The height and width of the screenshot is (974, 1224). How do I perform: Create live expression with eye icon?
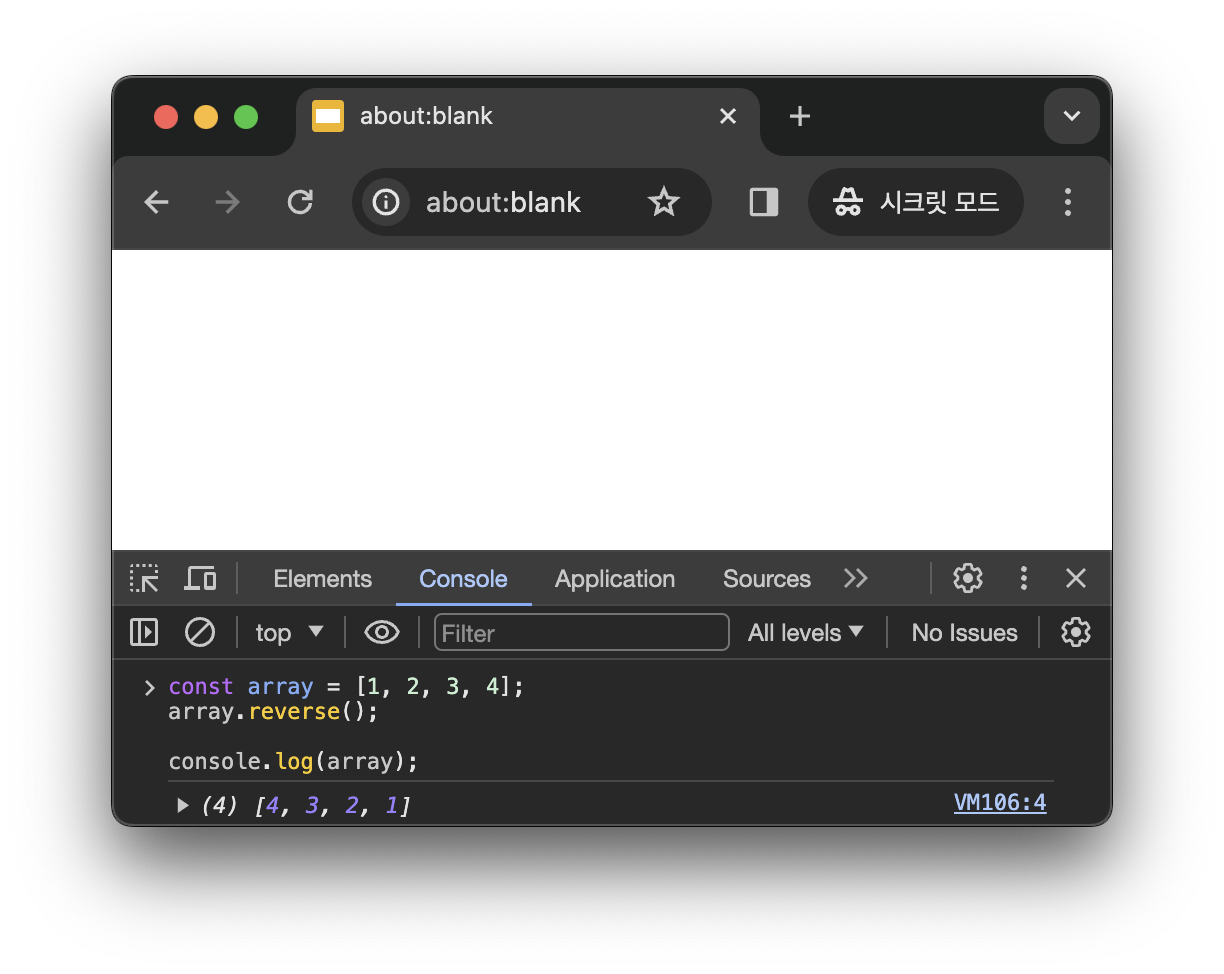(382, 632)
